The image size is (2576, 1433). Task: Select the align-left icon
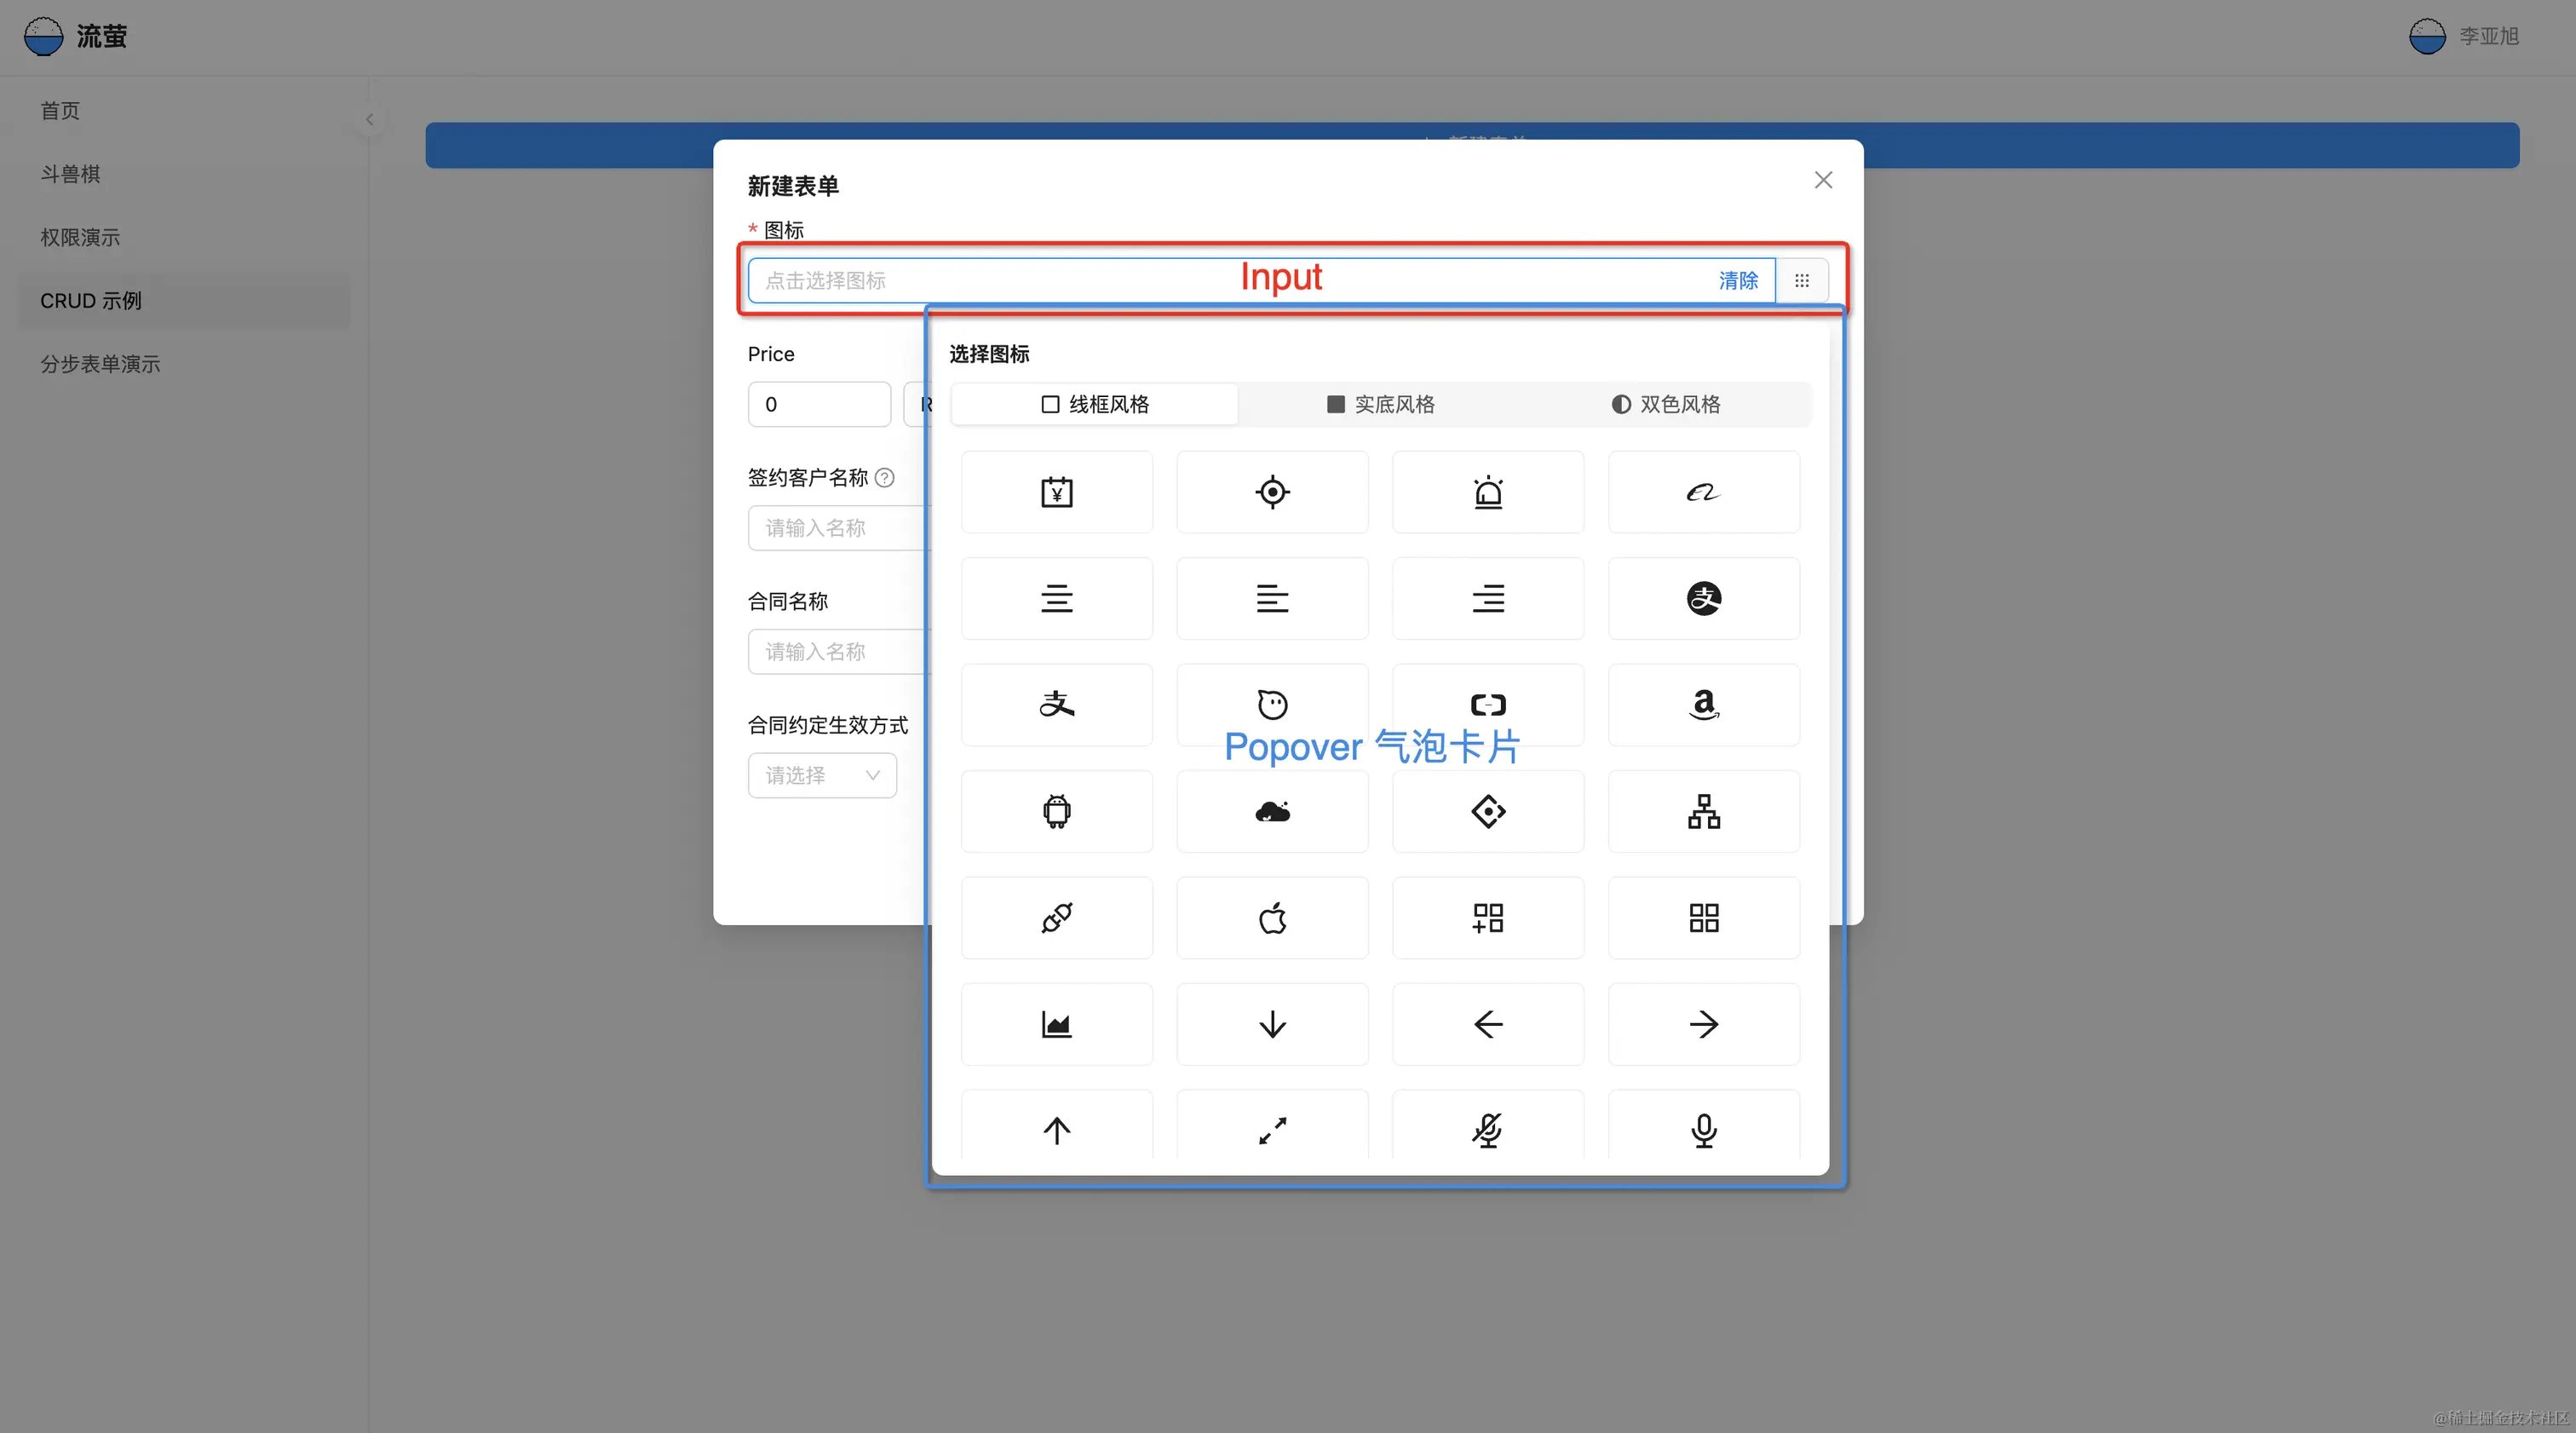(1272, 598)
